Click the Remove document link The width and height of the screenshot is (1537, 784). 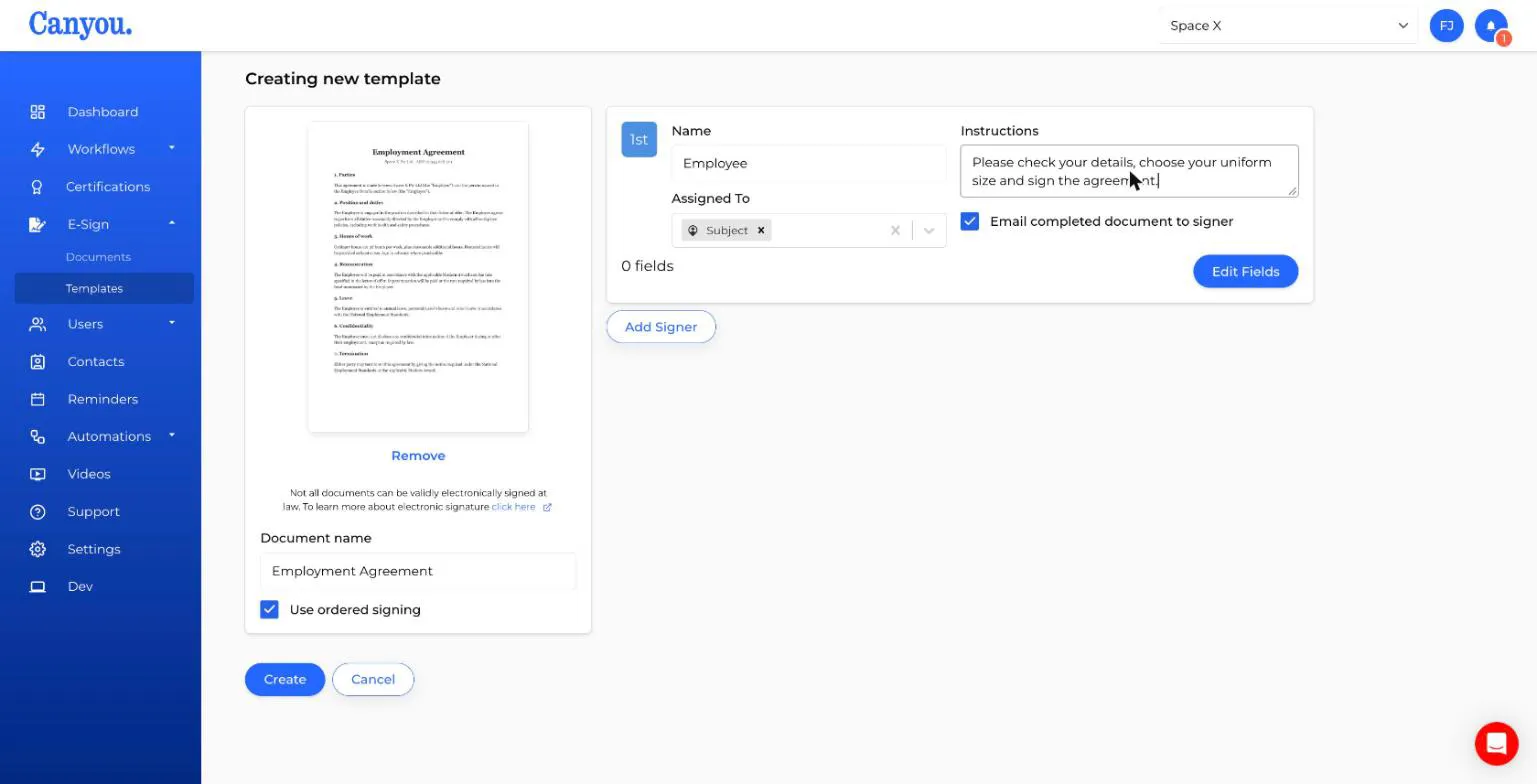[x=418, y=456]
